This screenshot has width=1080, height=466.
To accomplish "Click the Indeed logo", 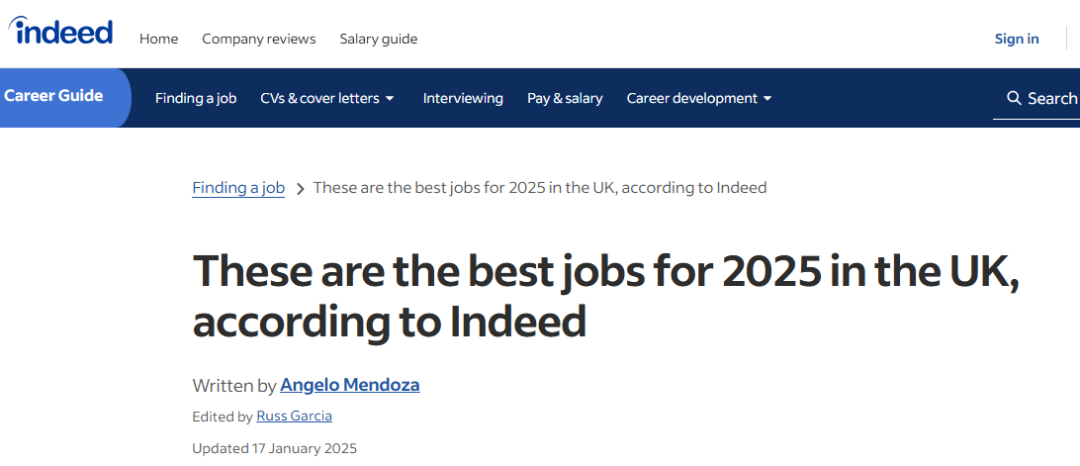I will click(x=61, y=30).
